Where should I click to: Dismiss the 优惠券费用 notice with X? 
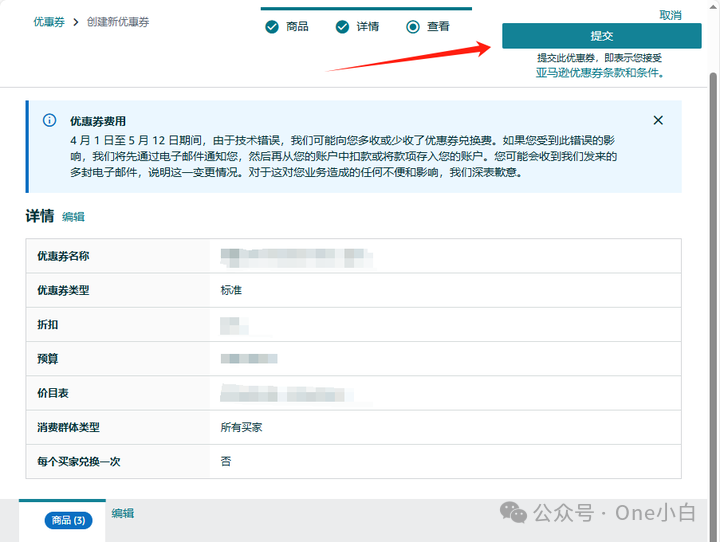pos(658,120)
